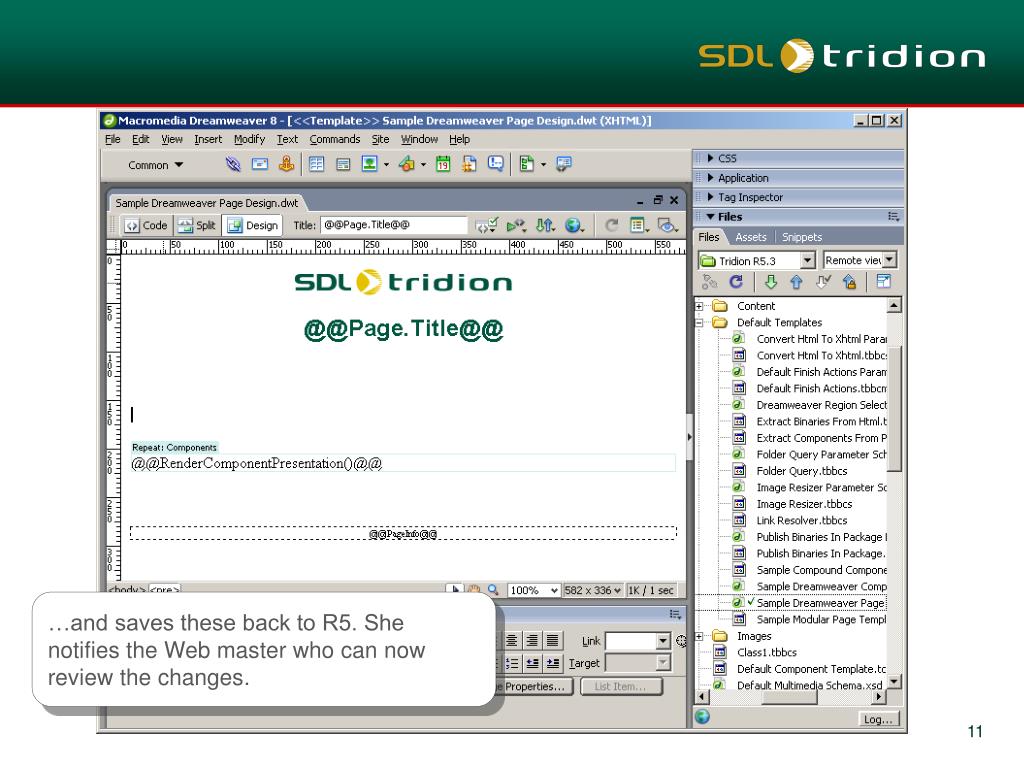Select Sample Modular Page Template file
The image size is (1024, 768).
821,620
